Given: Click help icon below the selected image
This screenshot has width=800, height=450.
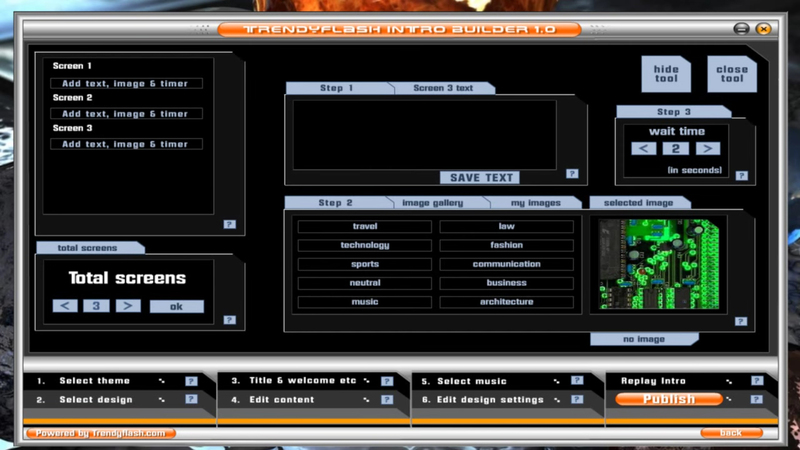Looking at the screenshot, I should coord(741,321).
